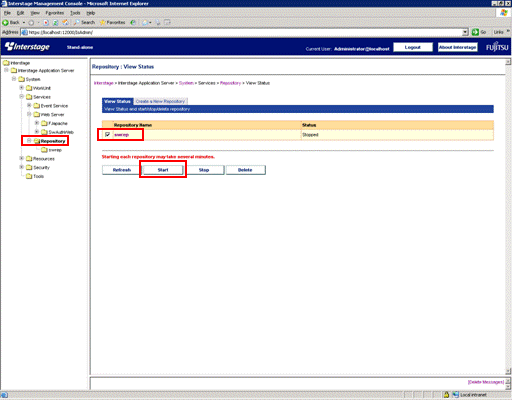Open the Edit menu
This screenshot has height=400, width=512.
coord(20,13)
